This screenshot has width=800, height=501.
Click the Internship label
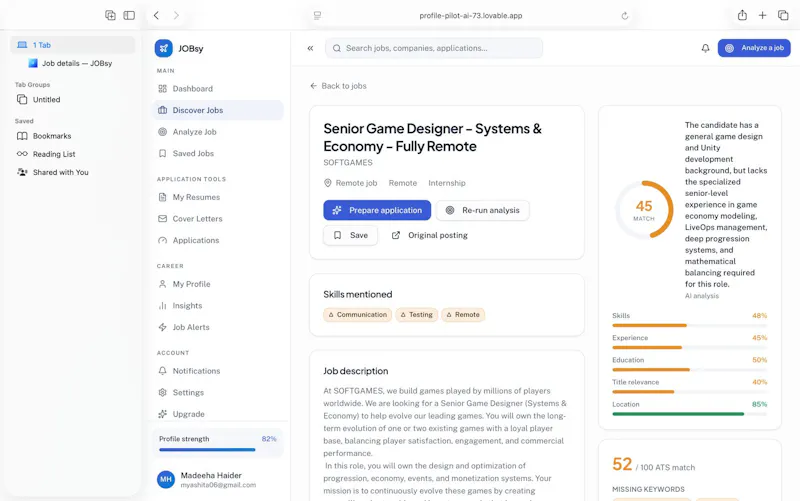click(446, 183)
